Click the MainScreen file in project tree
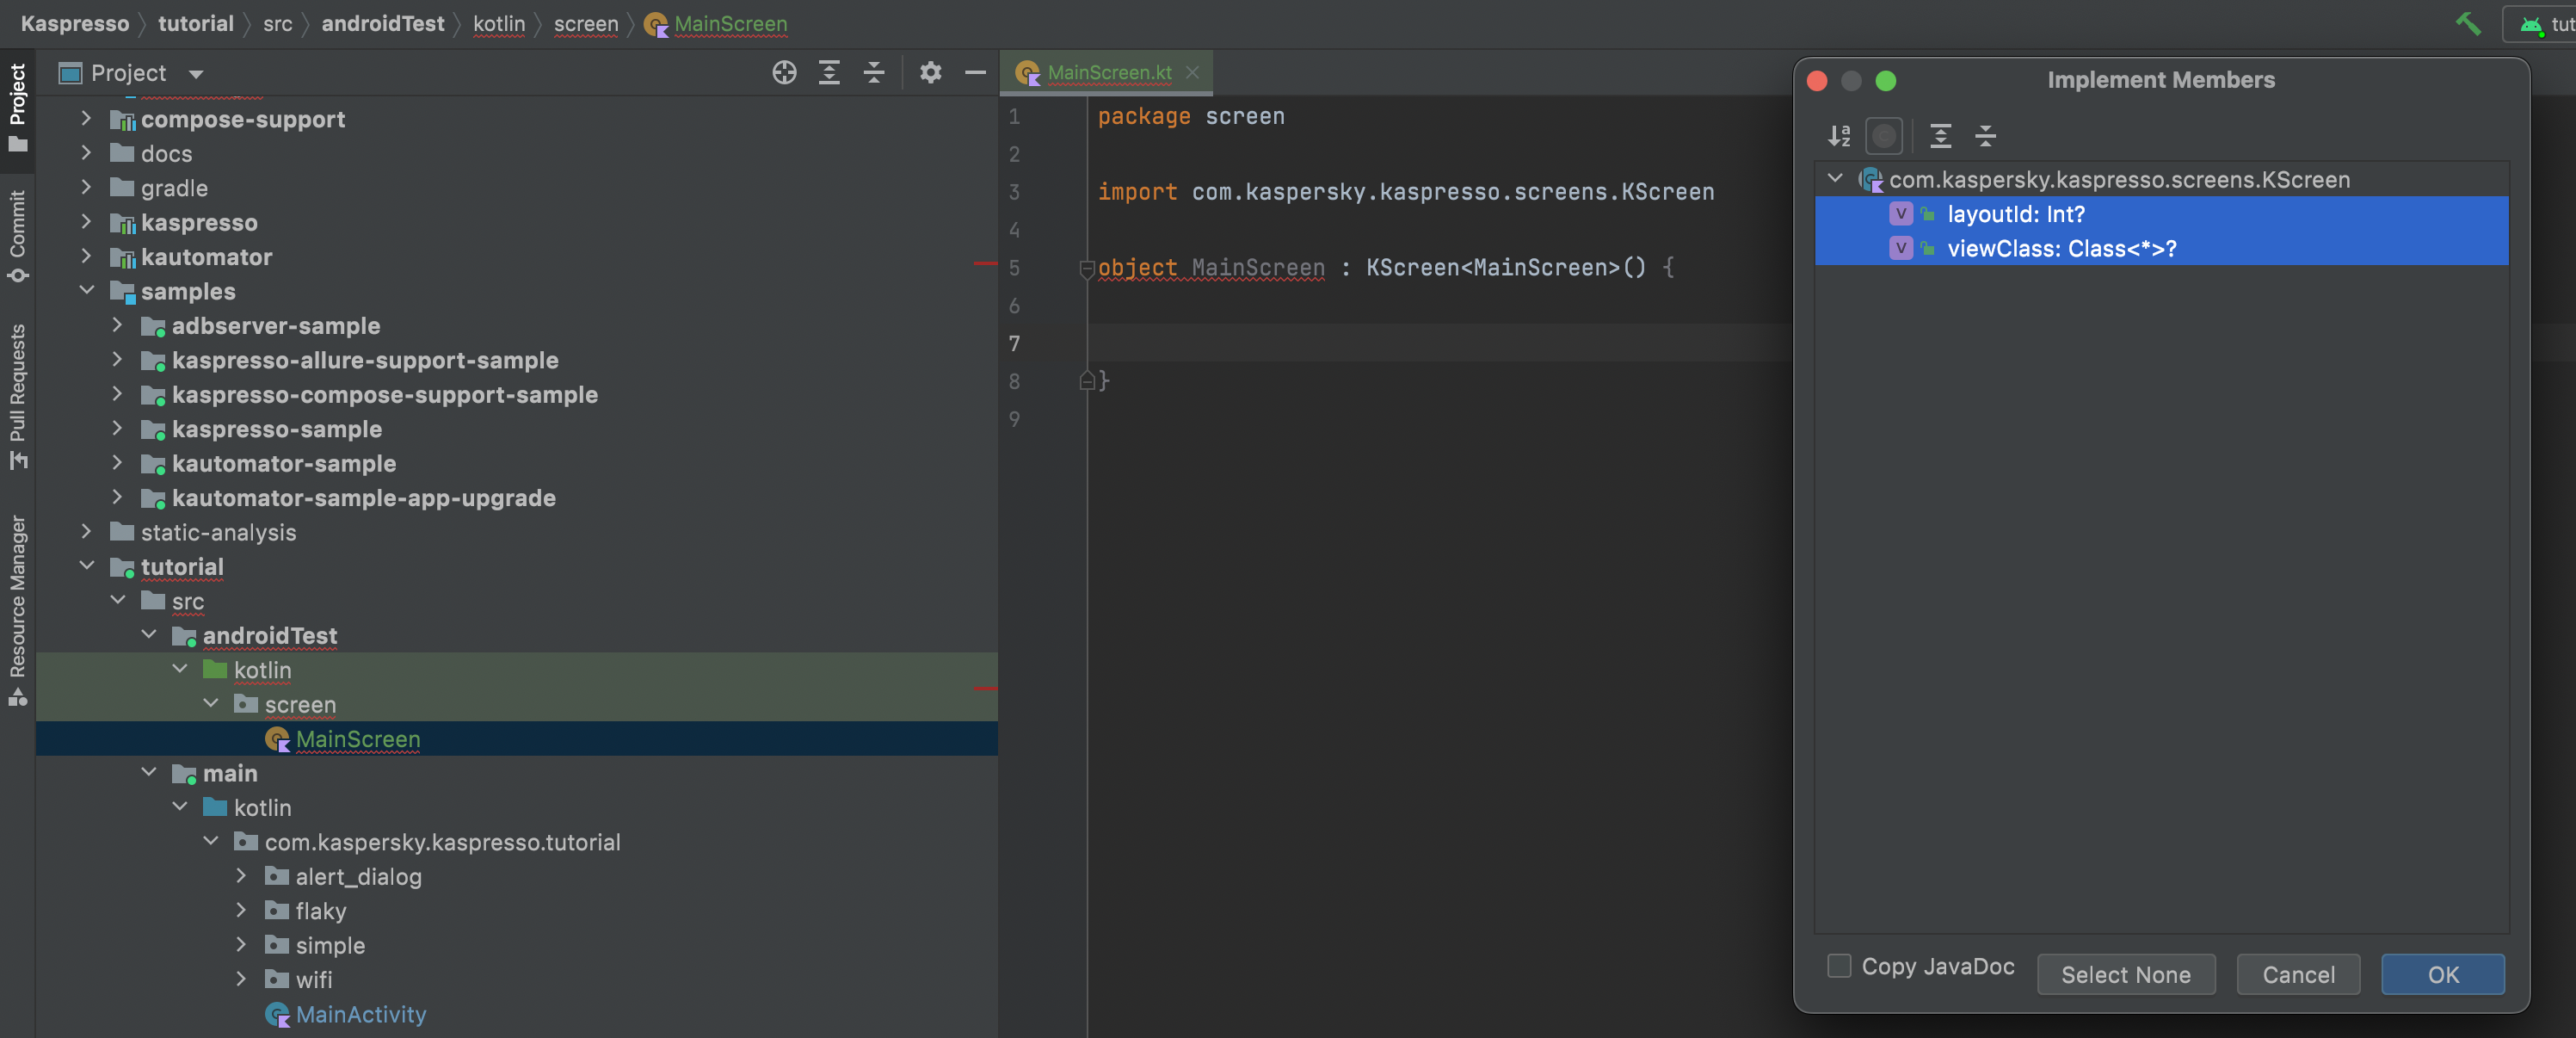The height and width of the screenshot is (1038, 2576). [x=356, y=738]
